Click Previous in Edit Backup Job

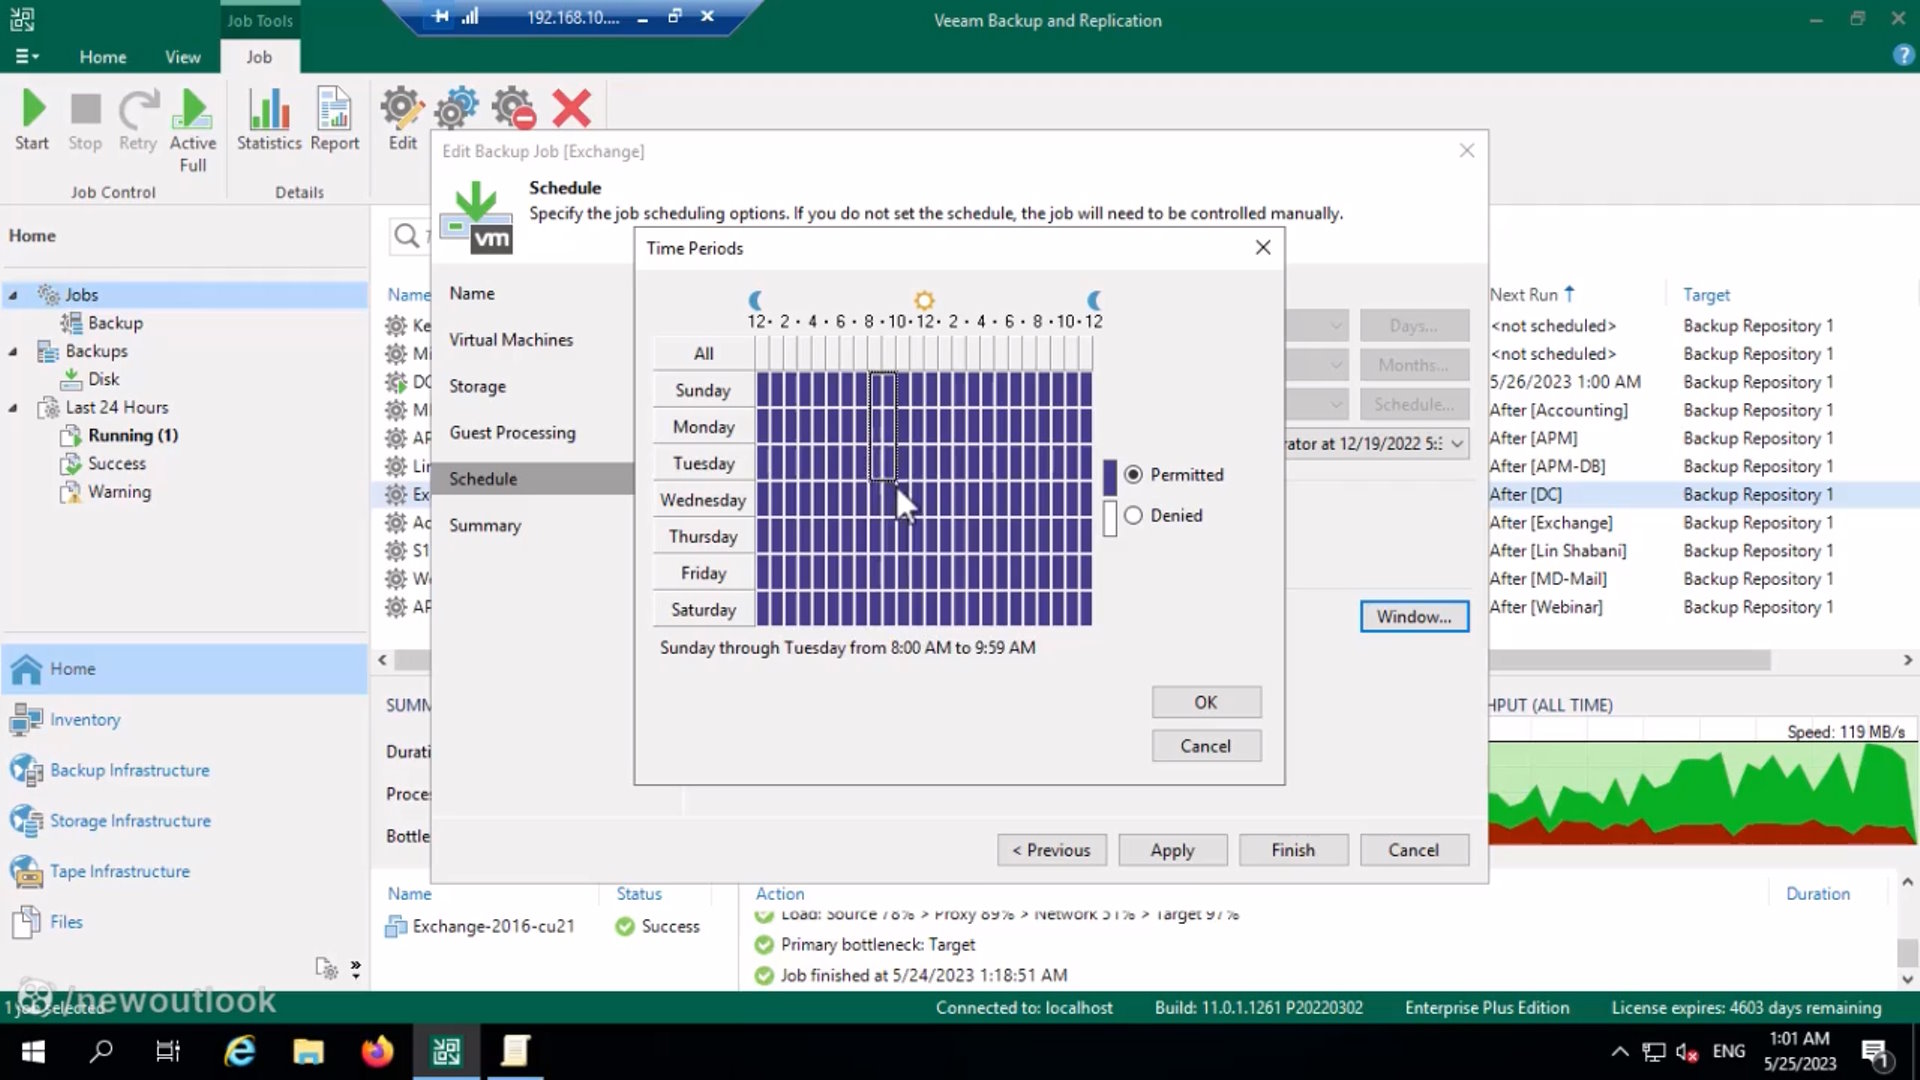[1051, 850]
